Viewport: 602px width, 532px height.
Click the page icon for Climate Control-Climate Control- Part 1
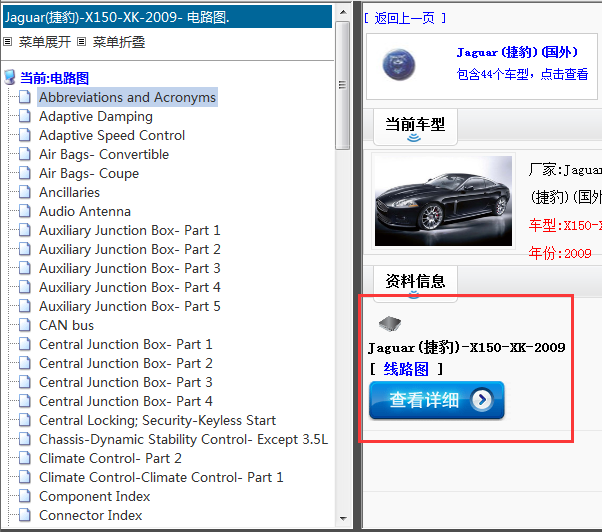[x=25, y=477]
